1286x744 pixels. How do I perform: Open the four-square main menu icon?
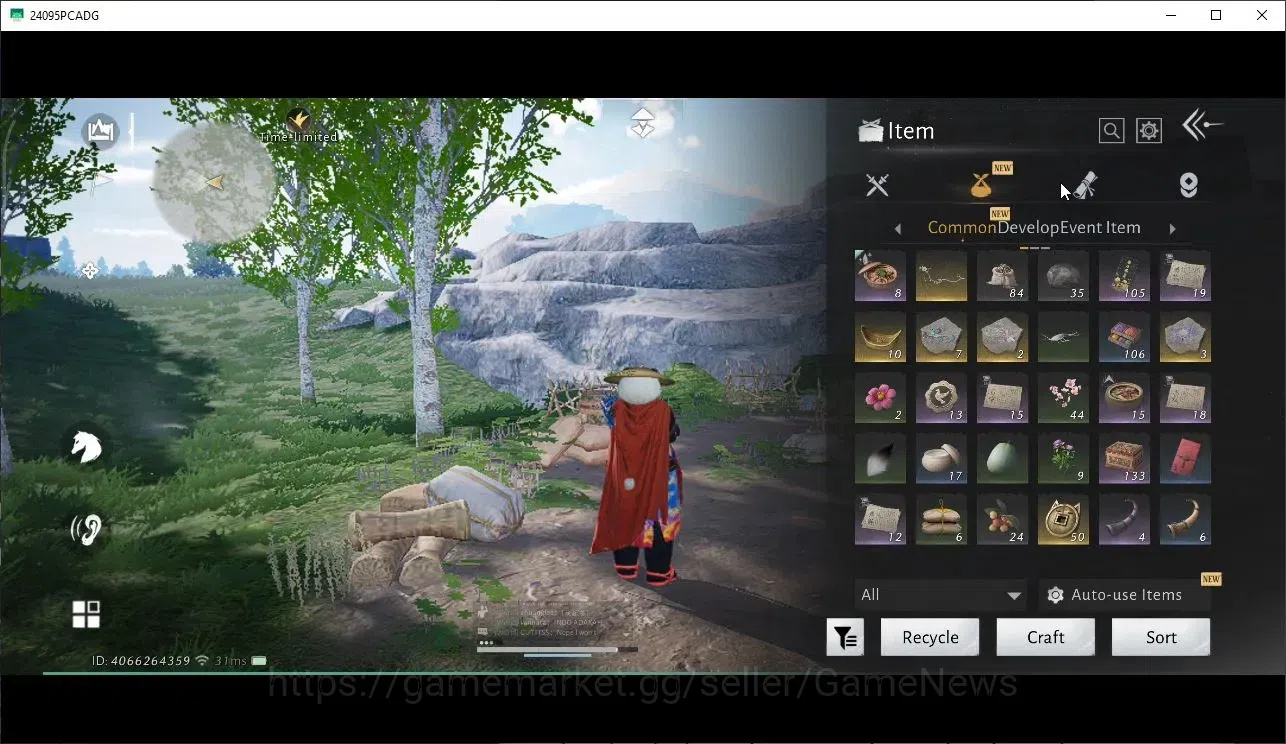[x=86, y=614]
